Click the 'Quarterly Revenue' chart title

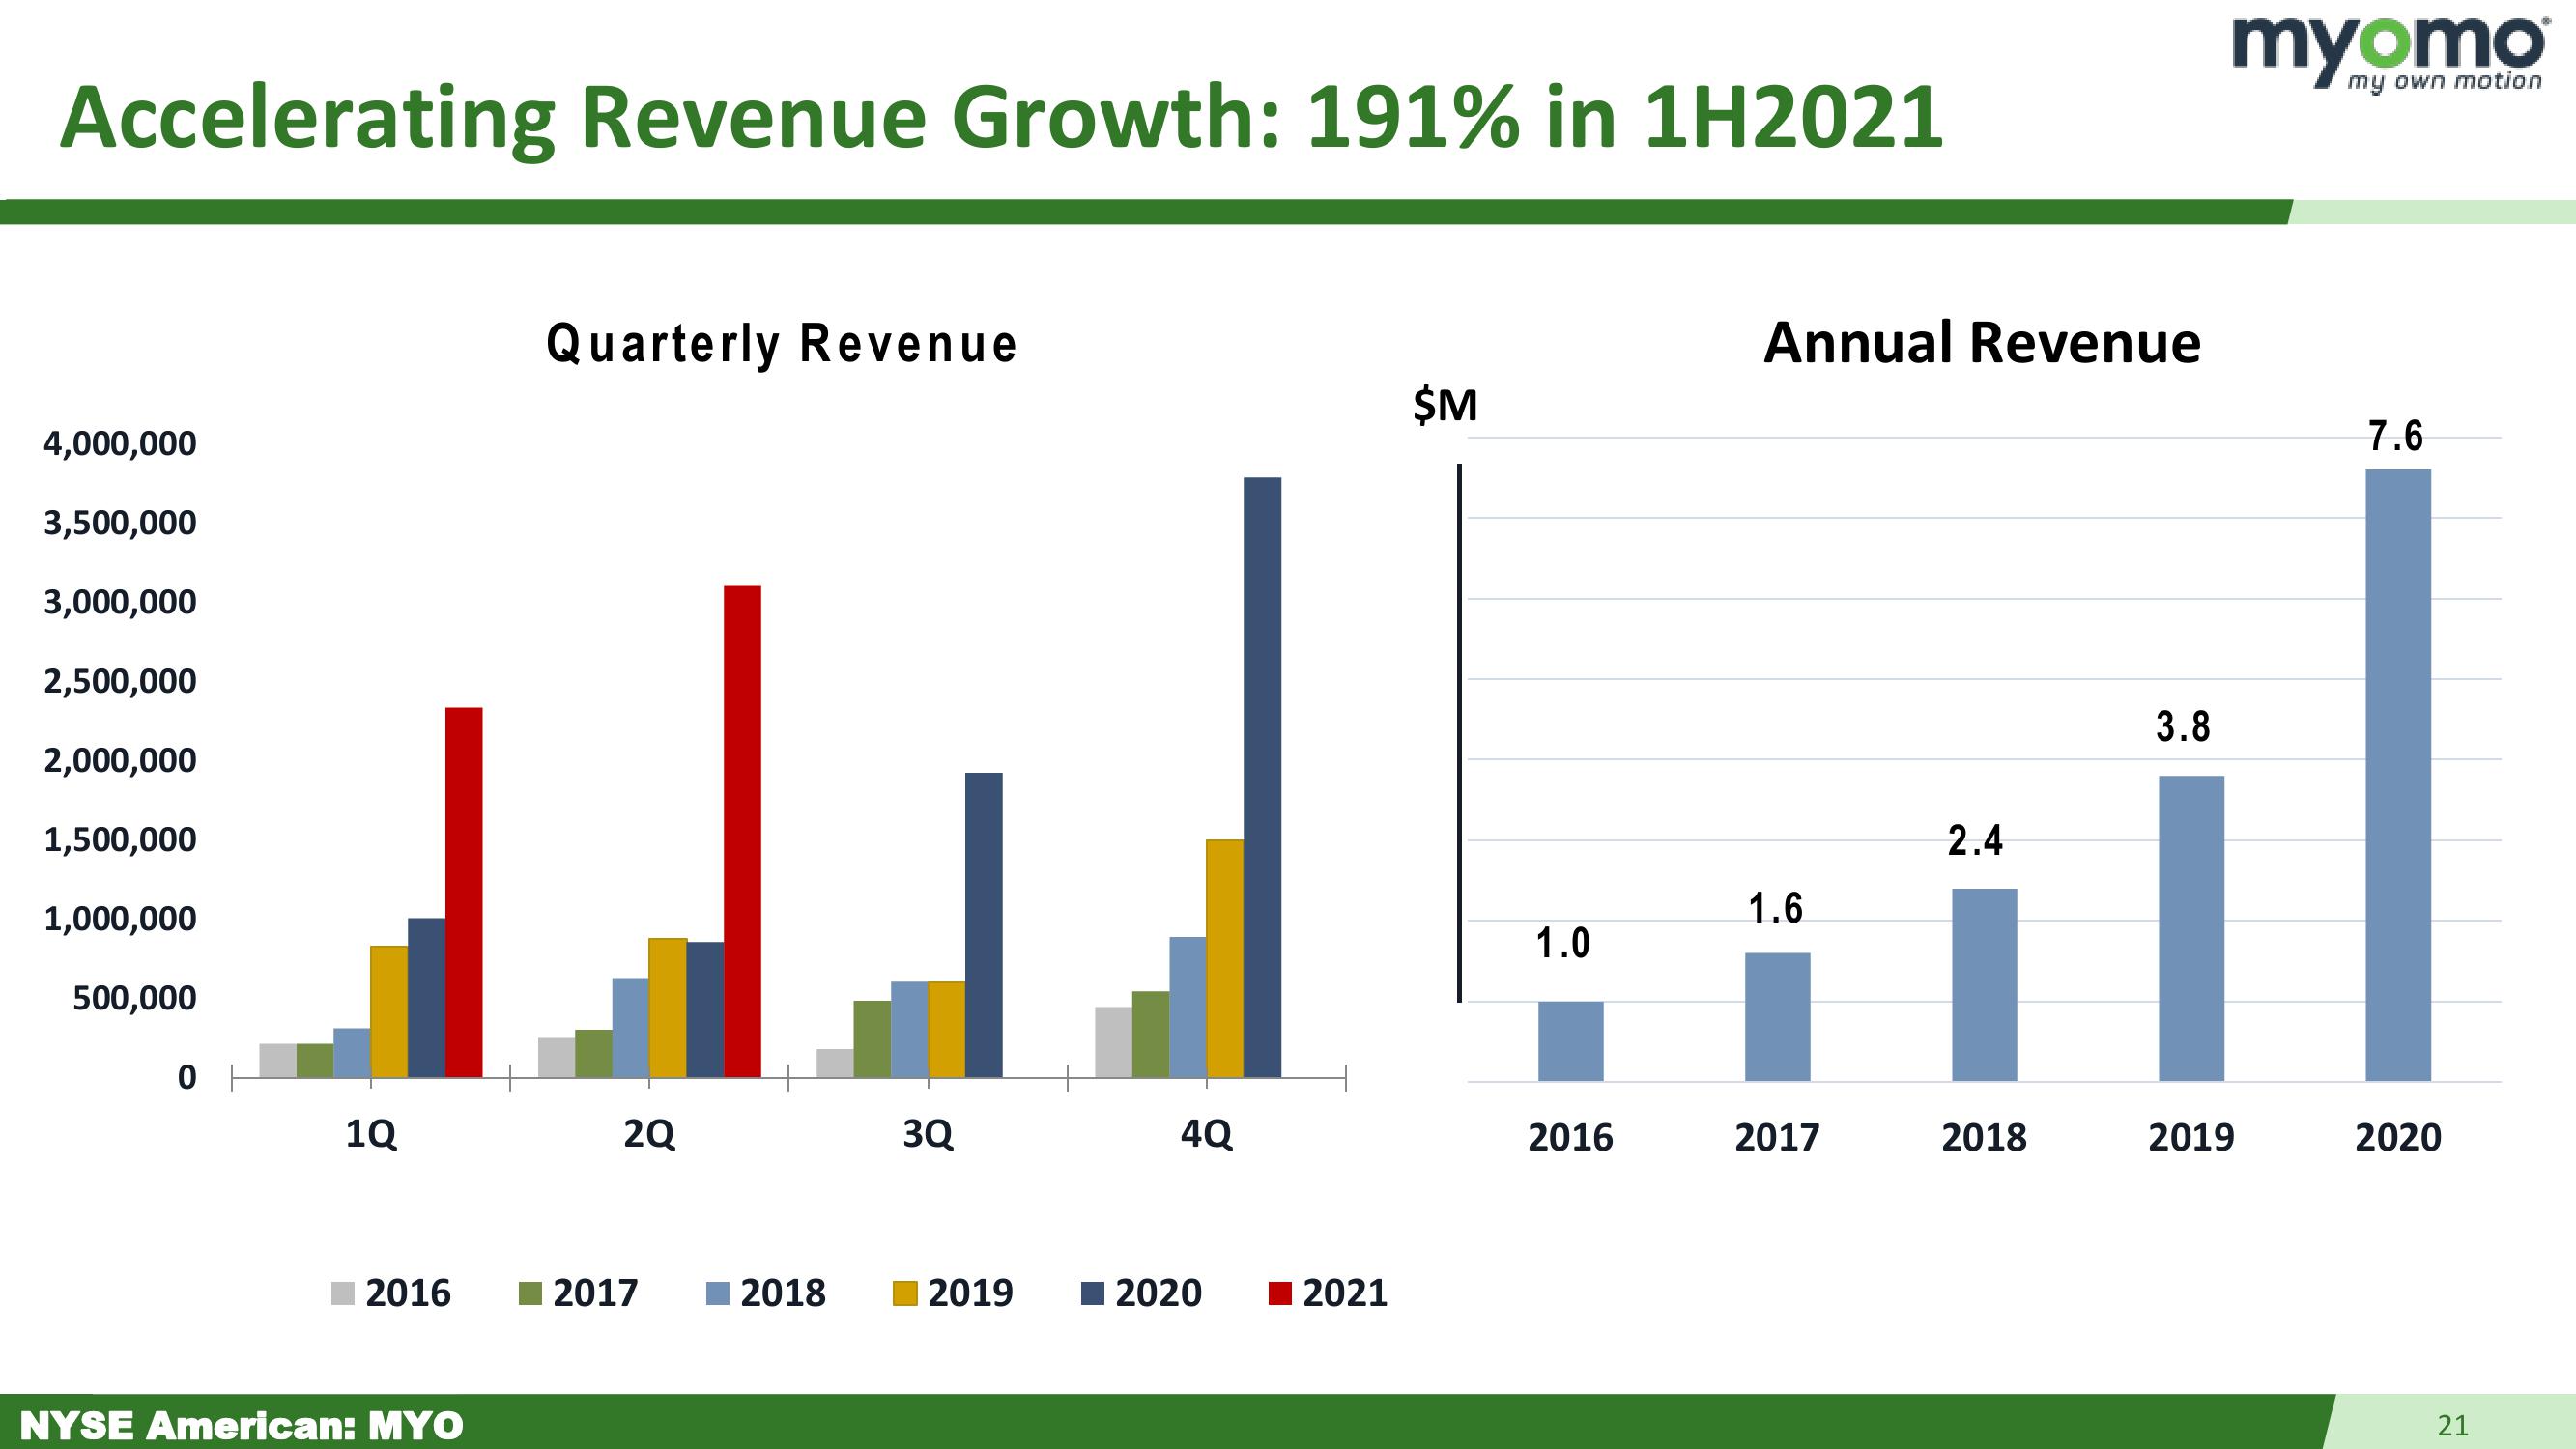[782, 344]
